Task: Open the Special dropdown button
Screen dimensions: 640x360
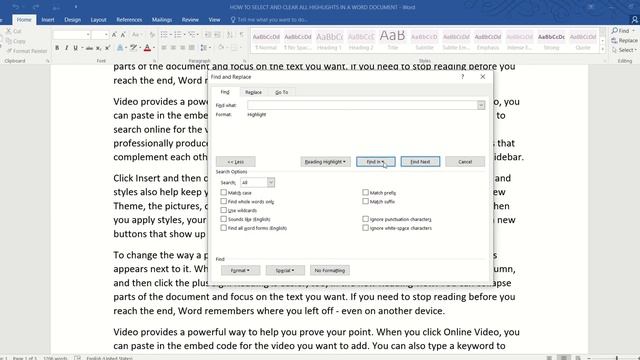Action: pos(284,270)
